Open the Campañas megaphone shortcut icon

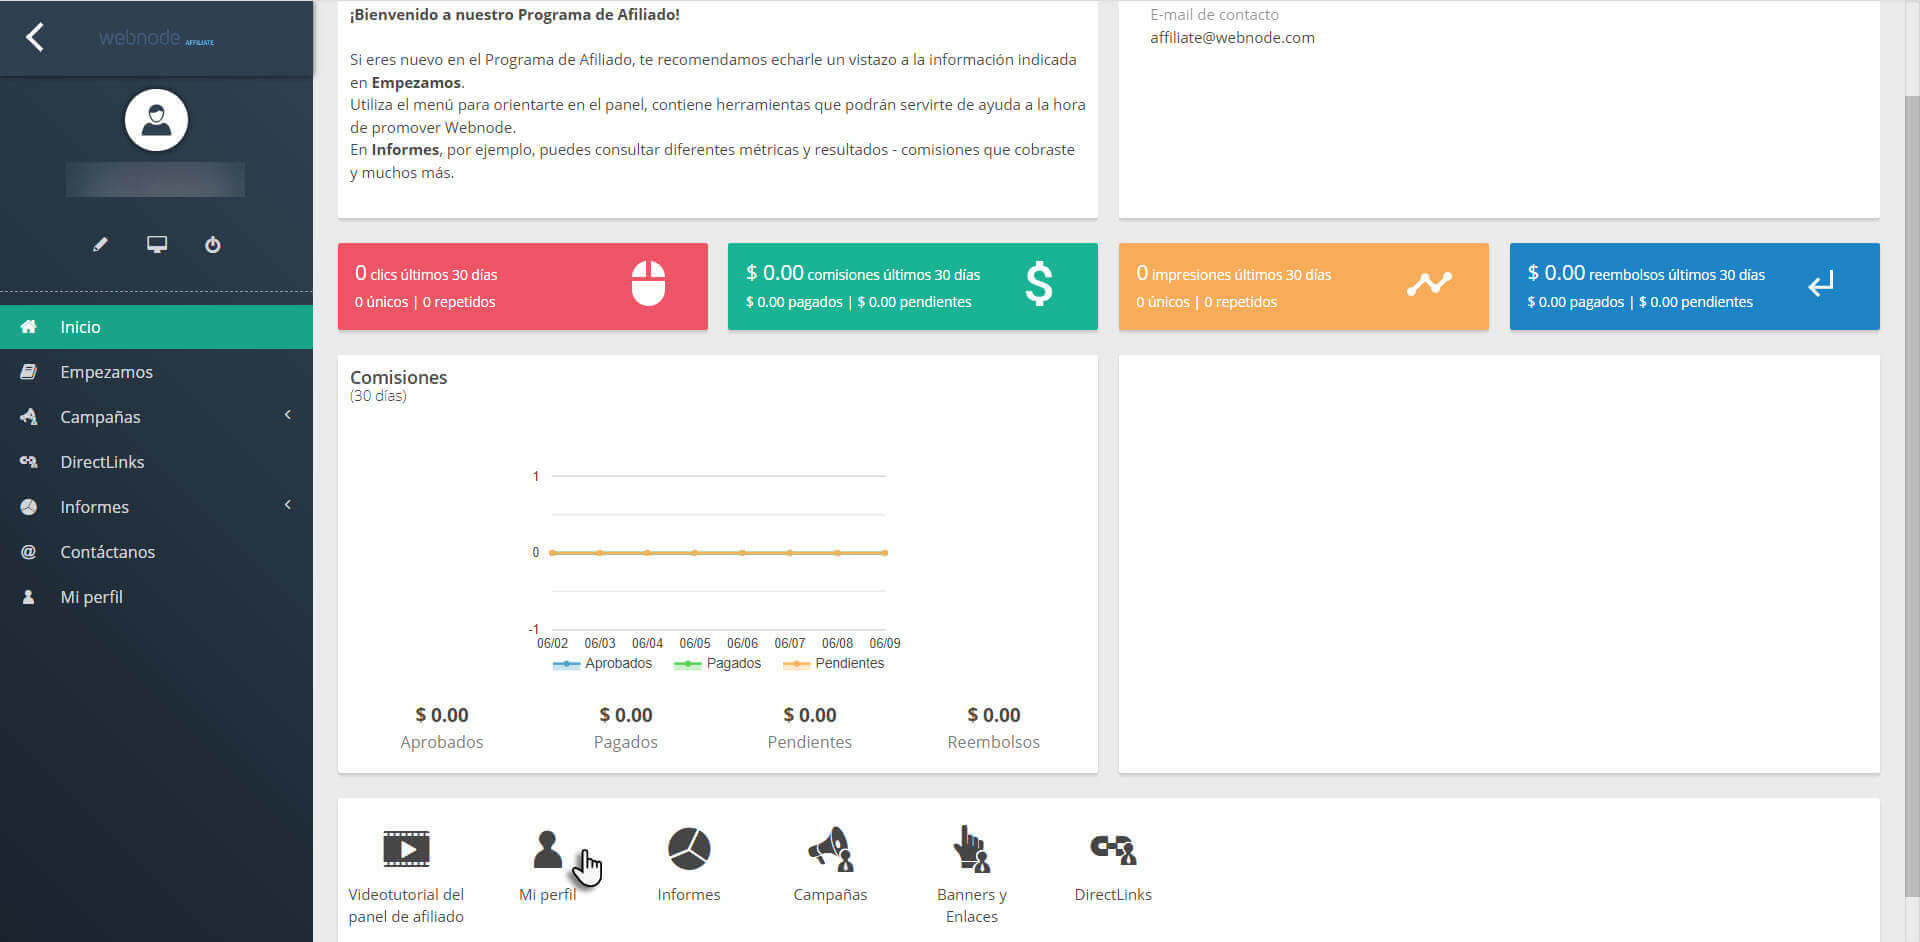click(830, 849)
